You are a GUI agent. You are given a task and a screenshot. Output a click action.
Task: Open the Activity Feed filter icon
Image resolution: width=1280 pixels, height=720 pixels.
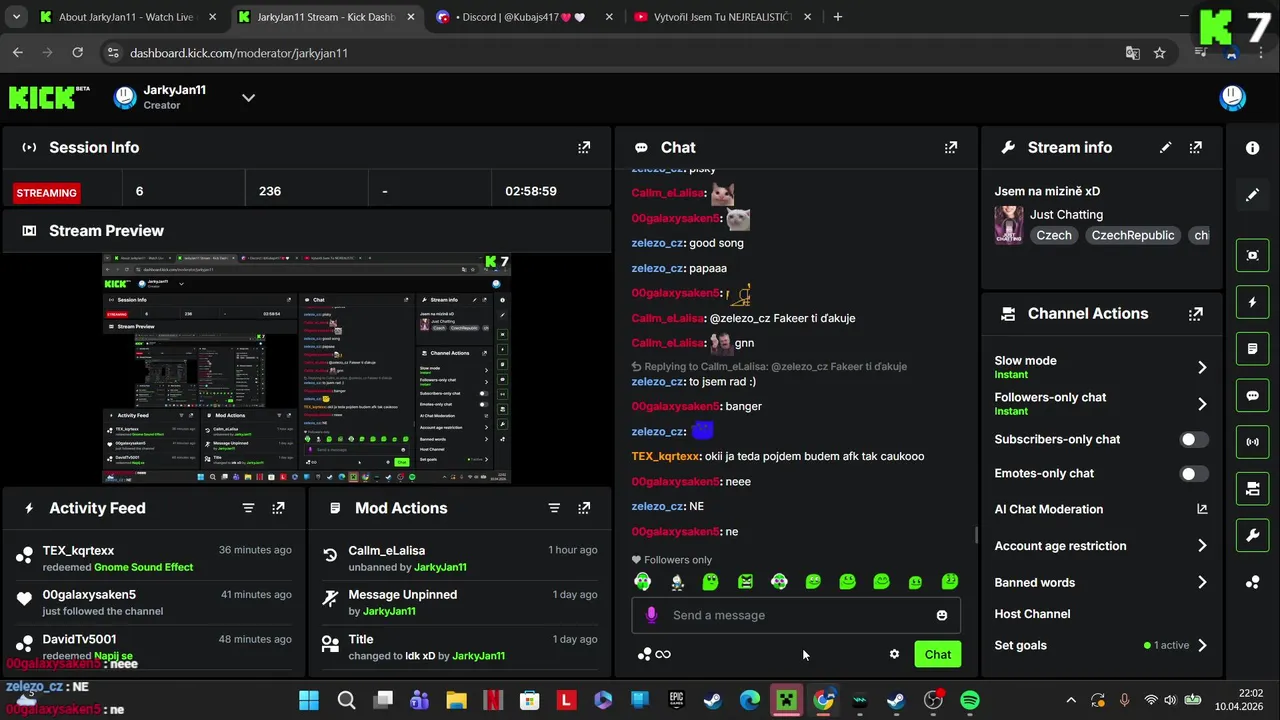[248, 508]
